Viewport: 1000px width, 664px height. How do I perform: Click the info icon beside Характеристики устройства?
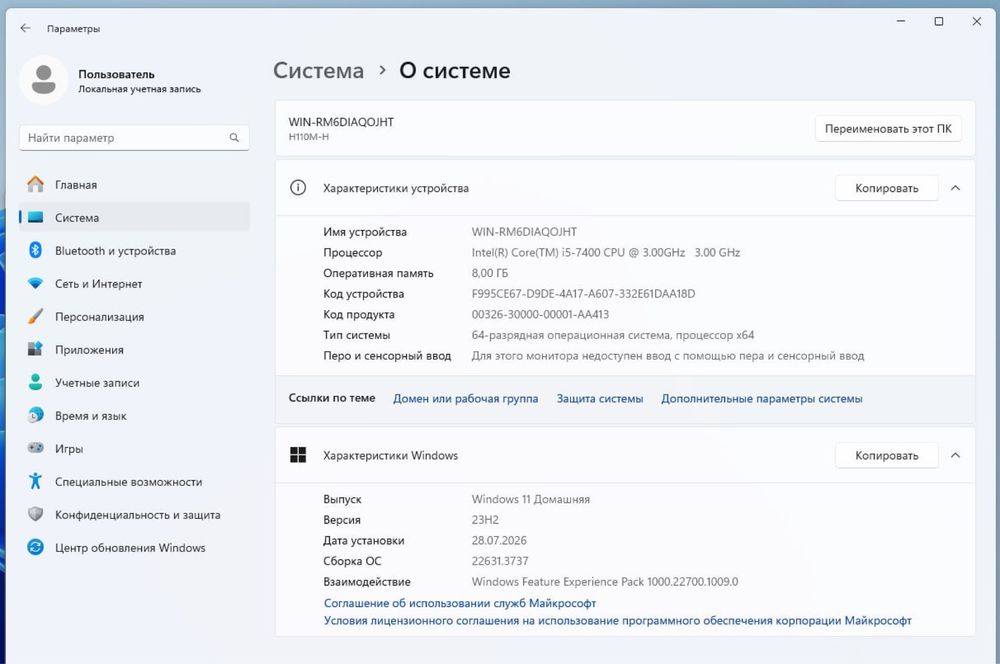(x=298, y=188)
